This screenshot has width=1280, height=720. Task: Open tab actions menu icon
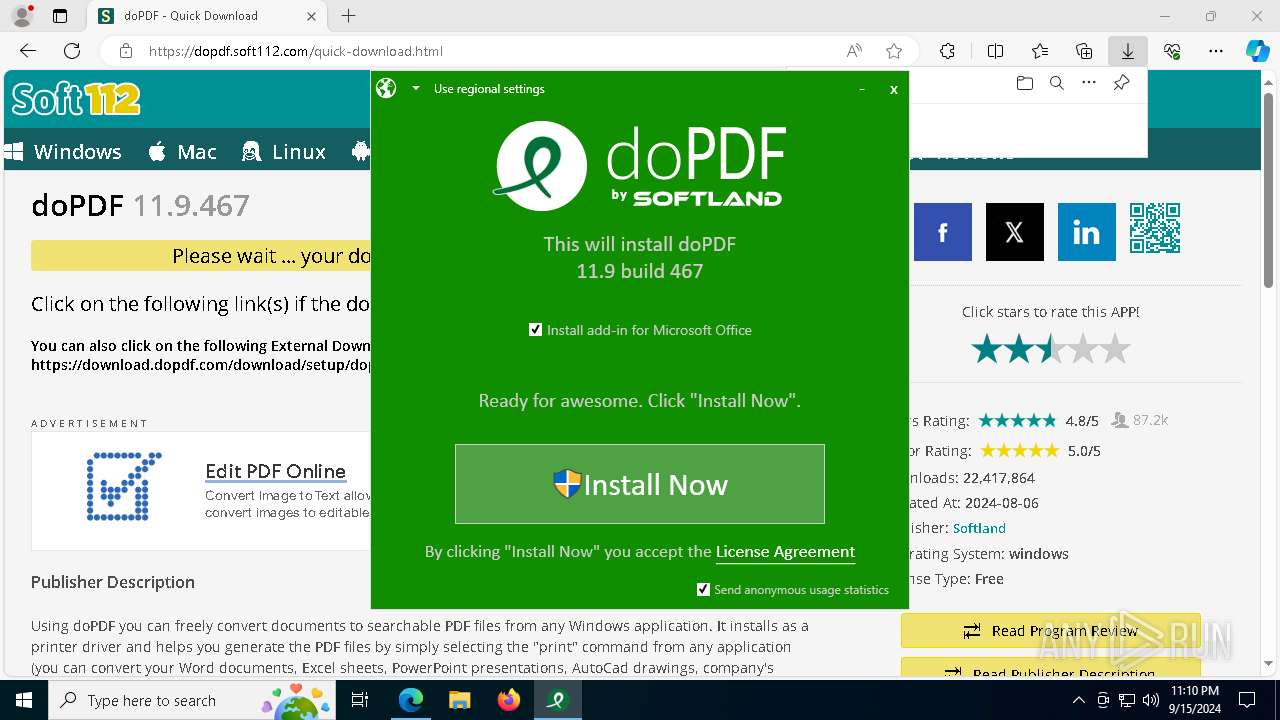pos(60,16)
